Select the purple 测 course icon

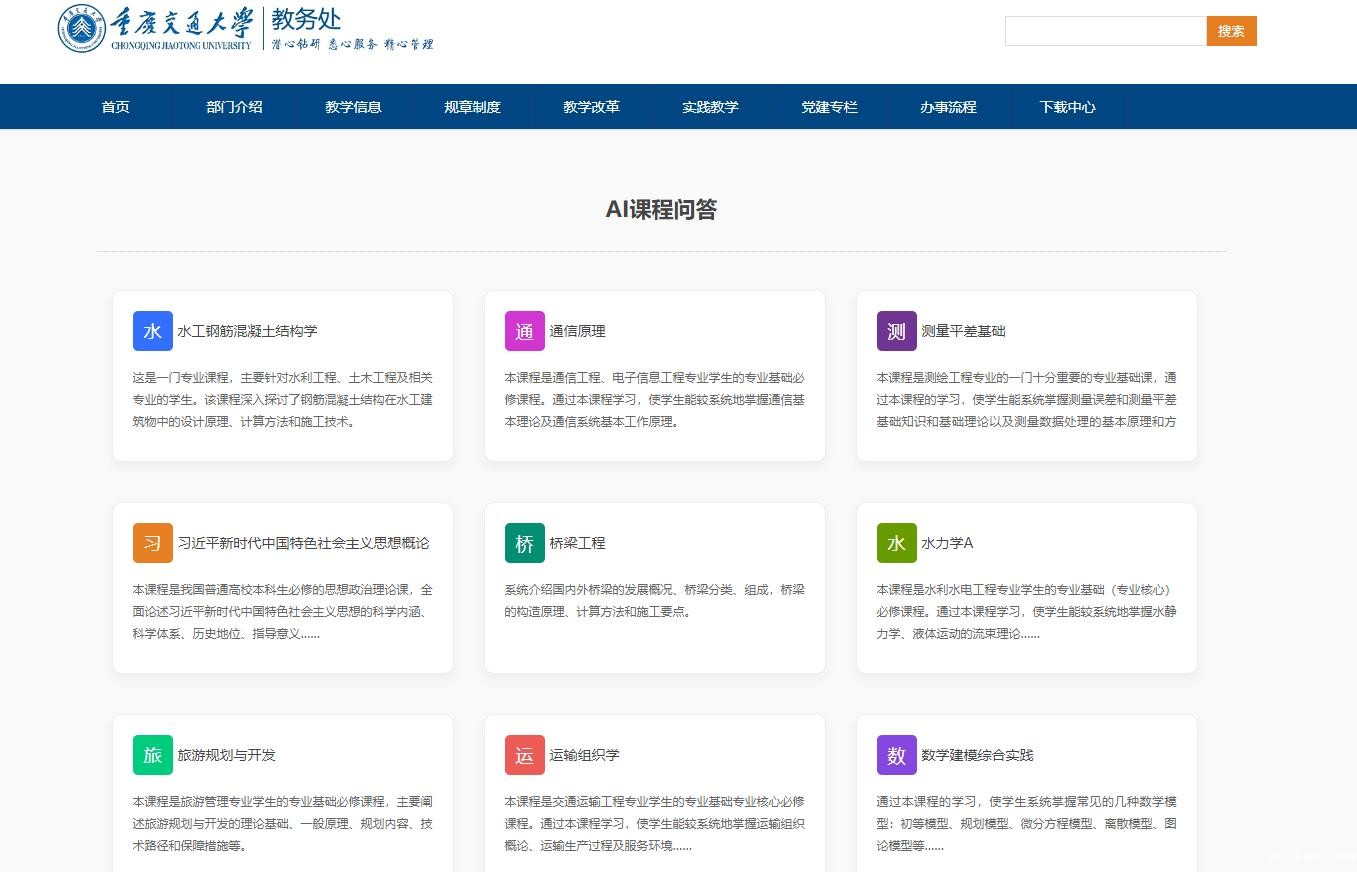[x=896, y=331]
